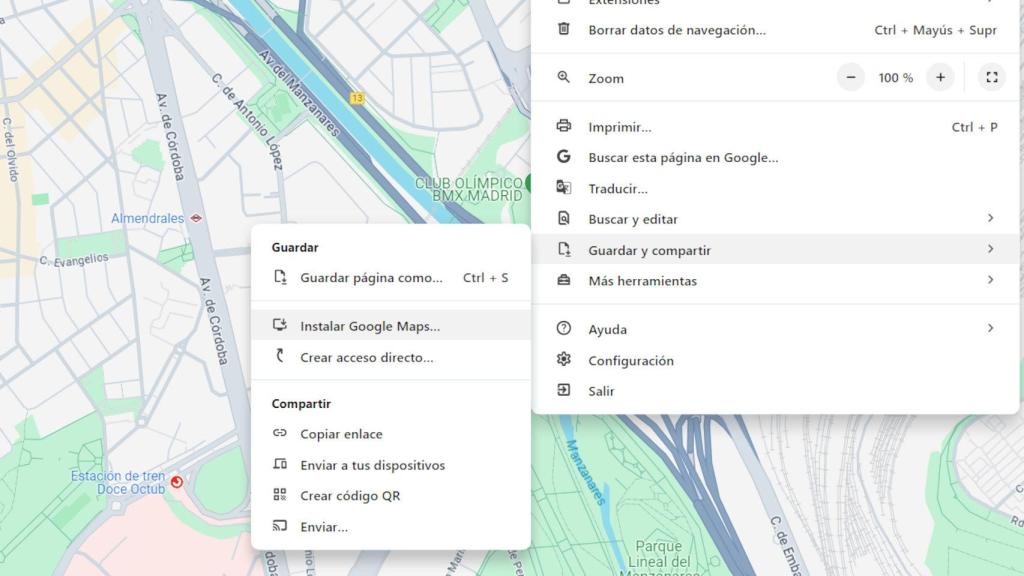Click the Instalar Google Maps install icon

(281, 323)
